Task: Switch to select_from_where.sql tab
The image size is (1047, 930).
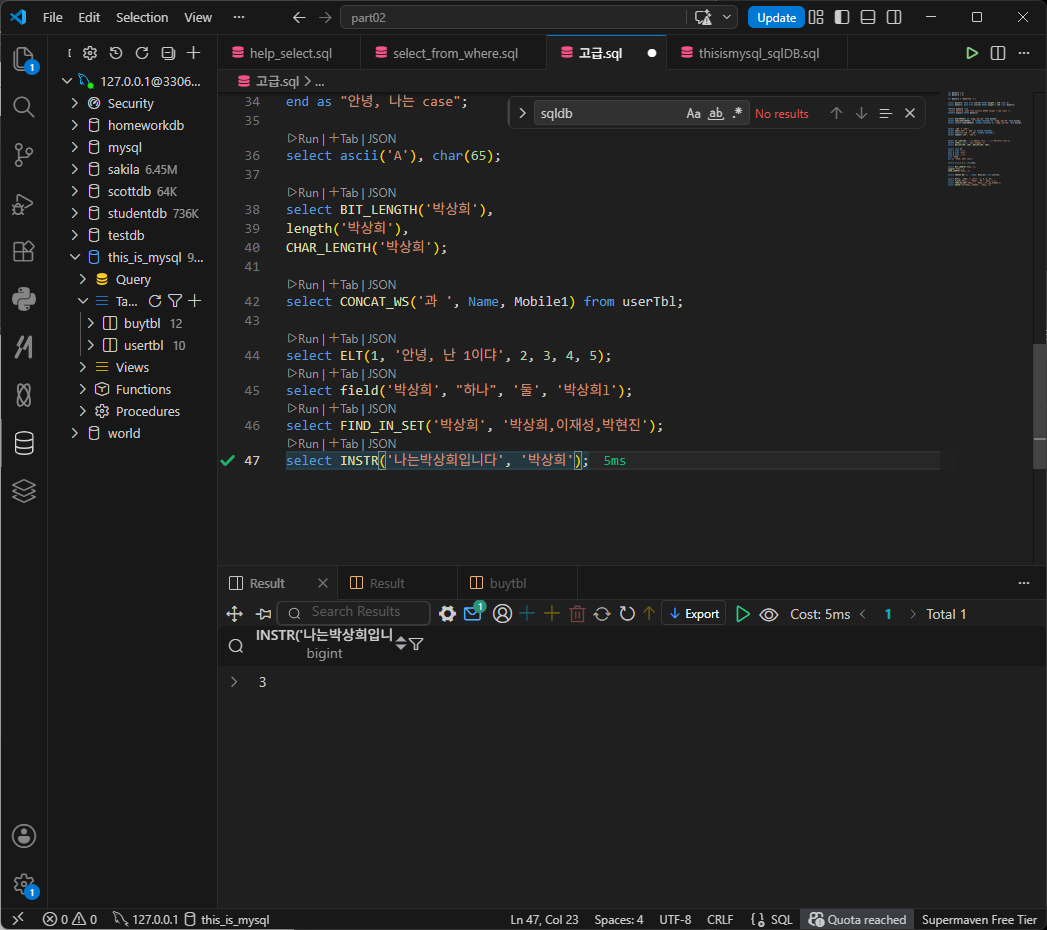Action: click(x=453, y=53)
